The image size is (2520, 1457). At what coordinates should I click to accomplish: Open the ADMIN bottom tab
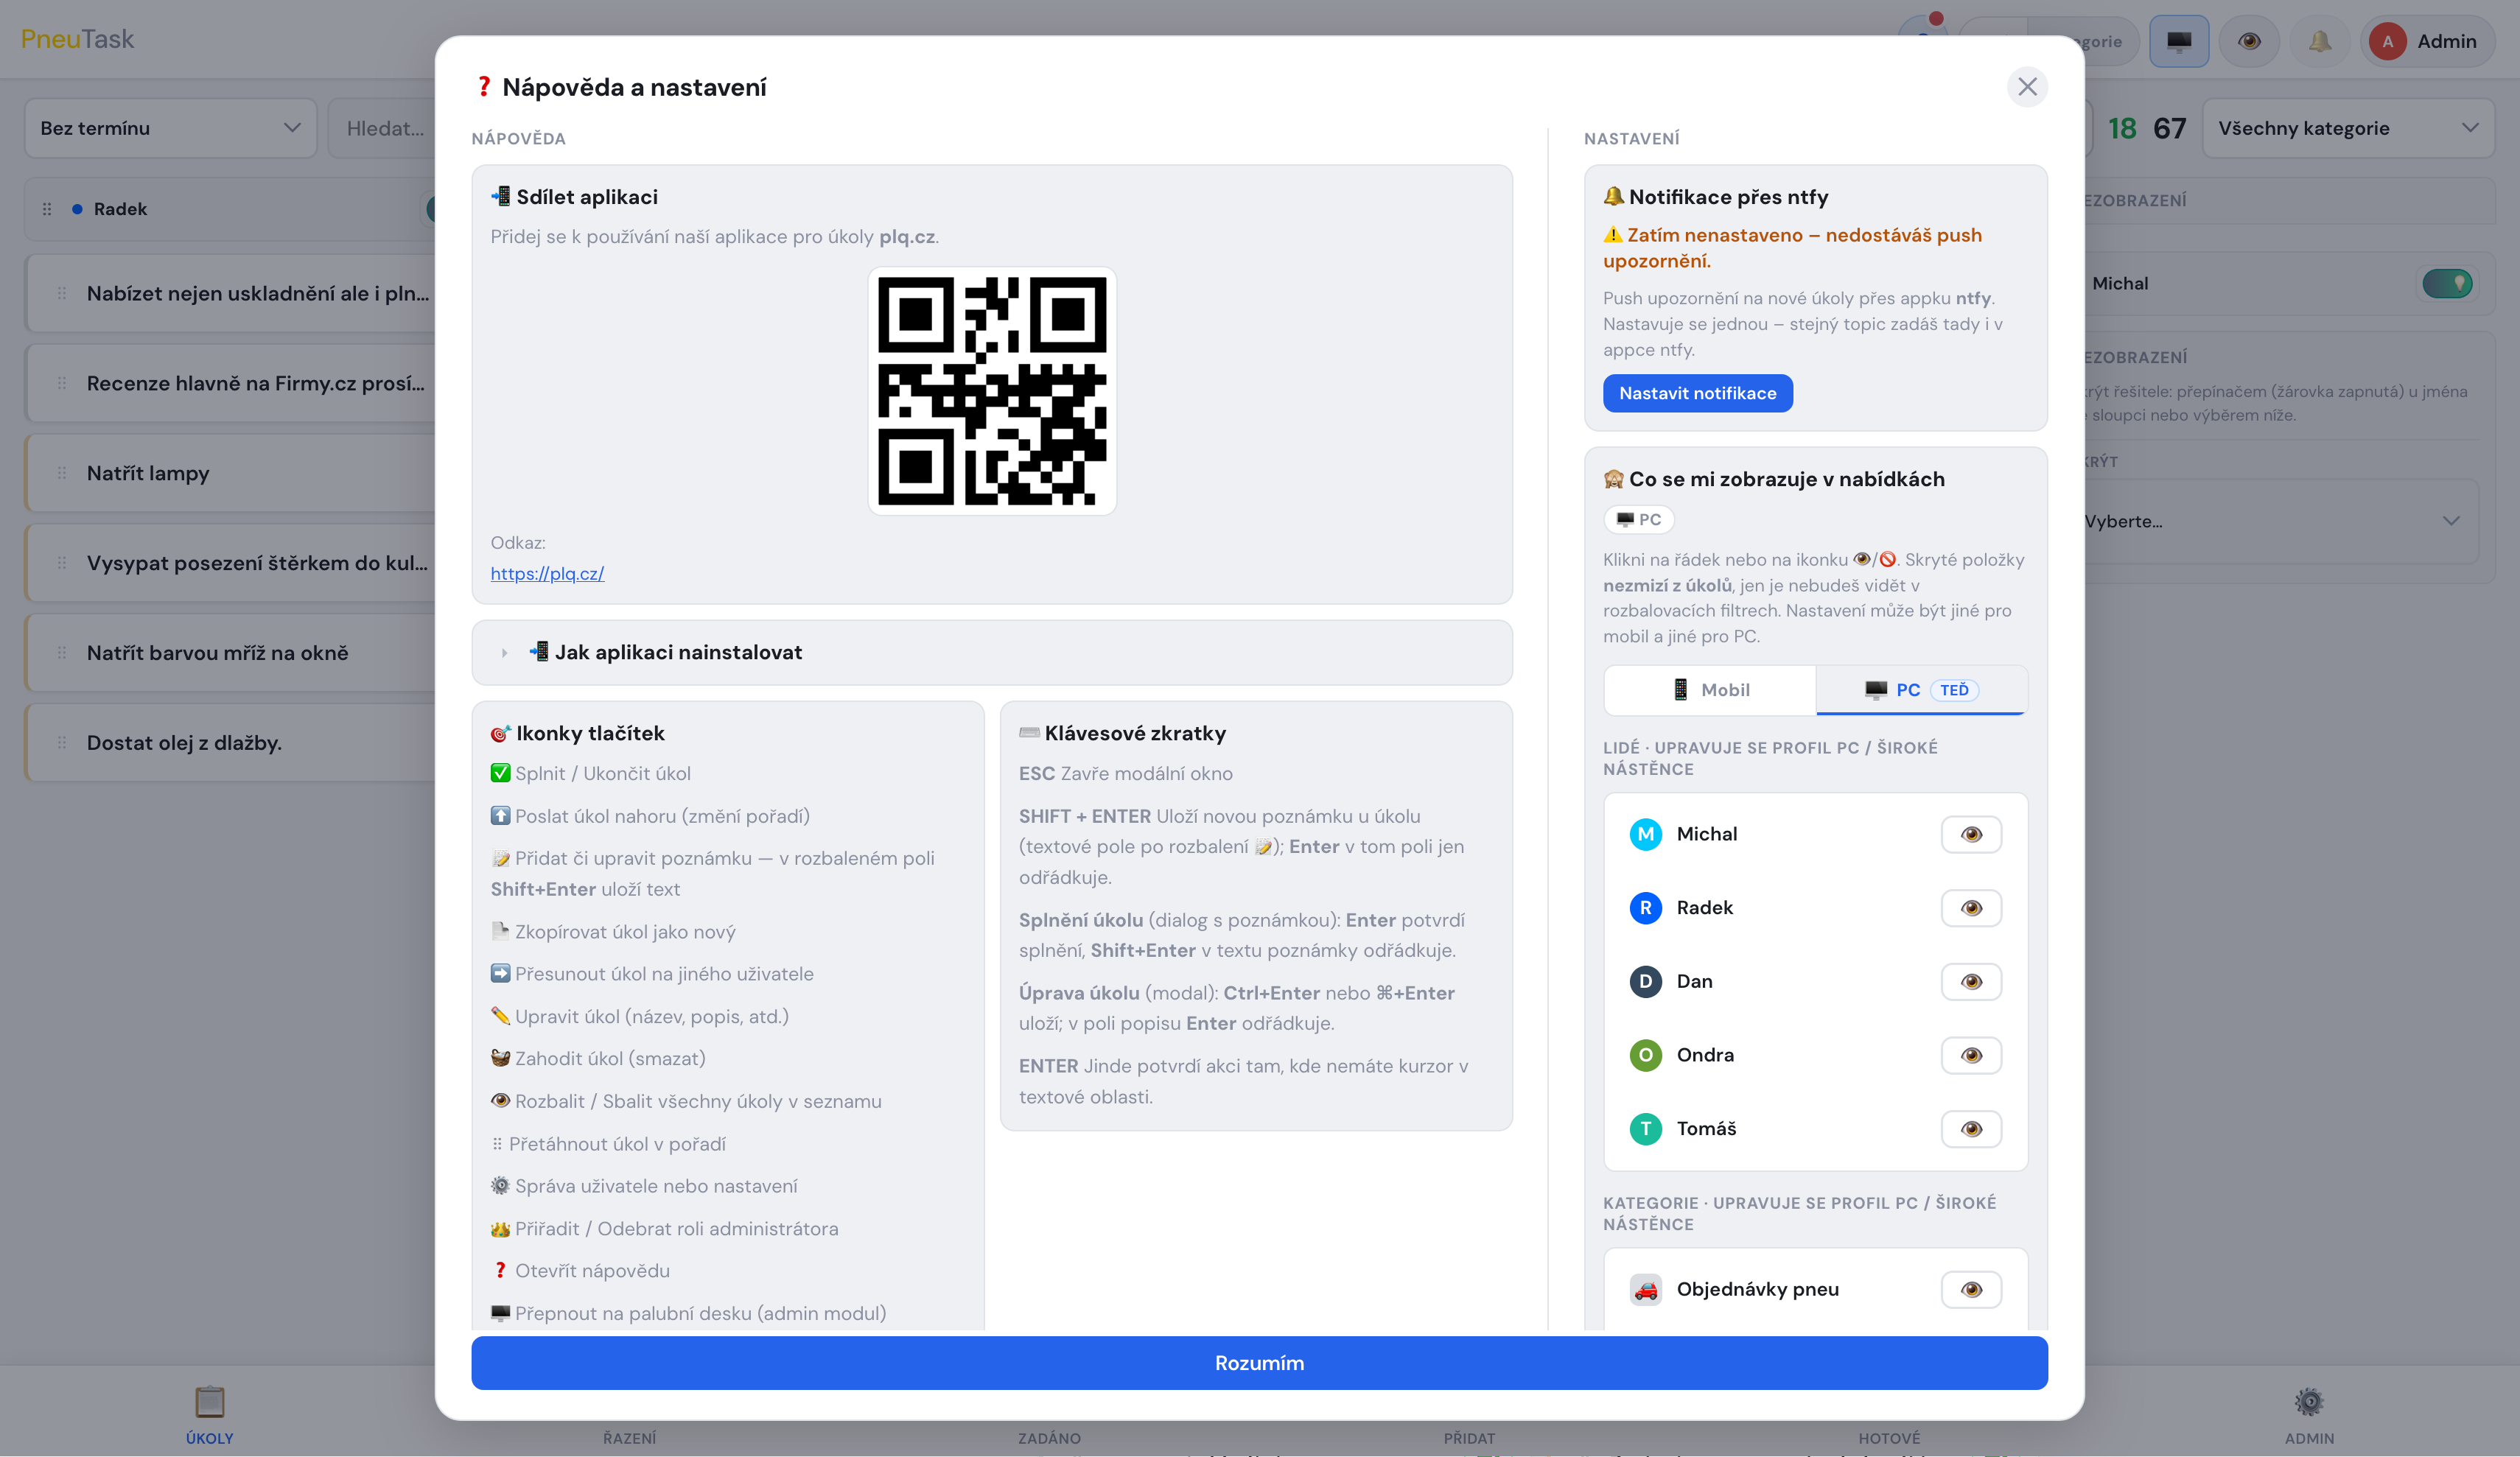(2309, 1414)
